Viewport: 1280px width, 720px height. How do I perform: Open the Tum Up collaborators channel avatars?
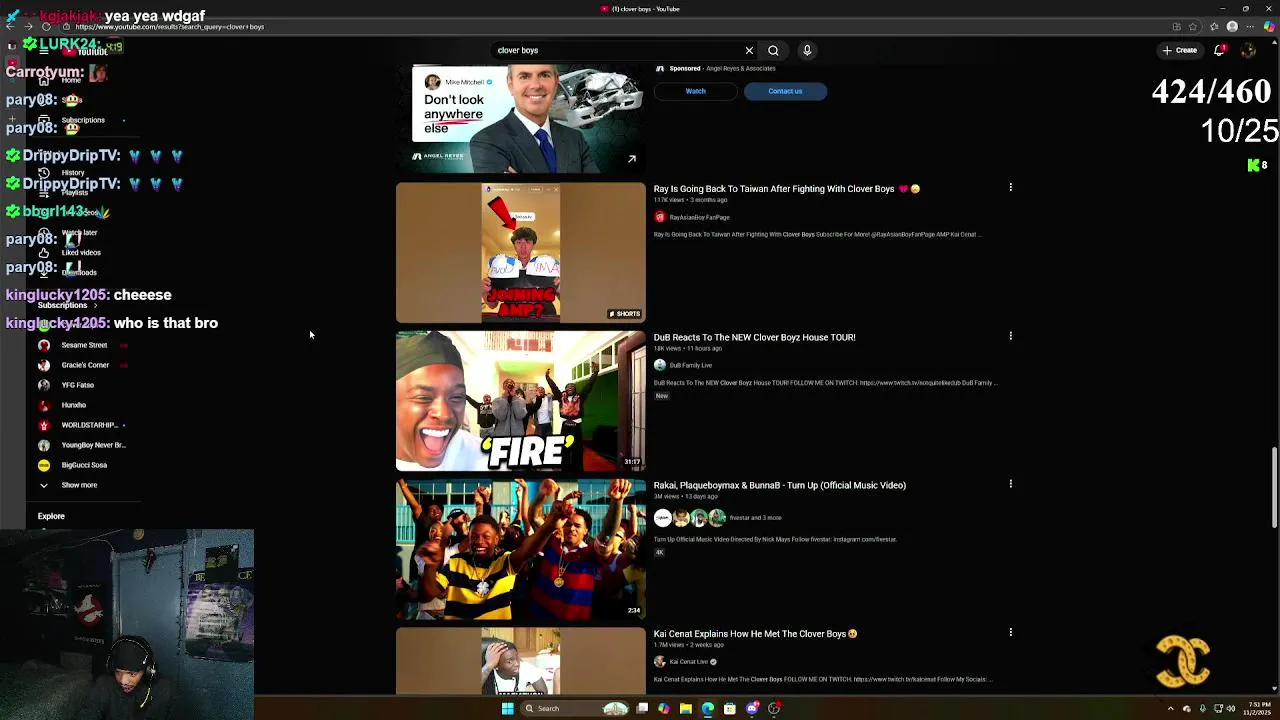[x=690, y=517]
